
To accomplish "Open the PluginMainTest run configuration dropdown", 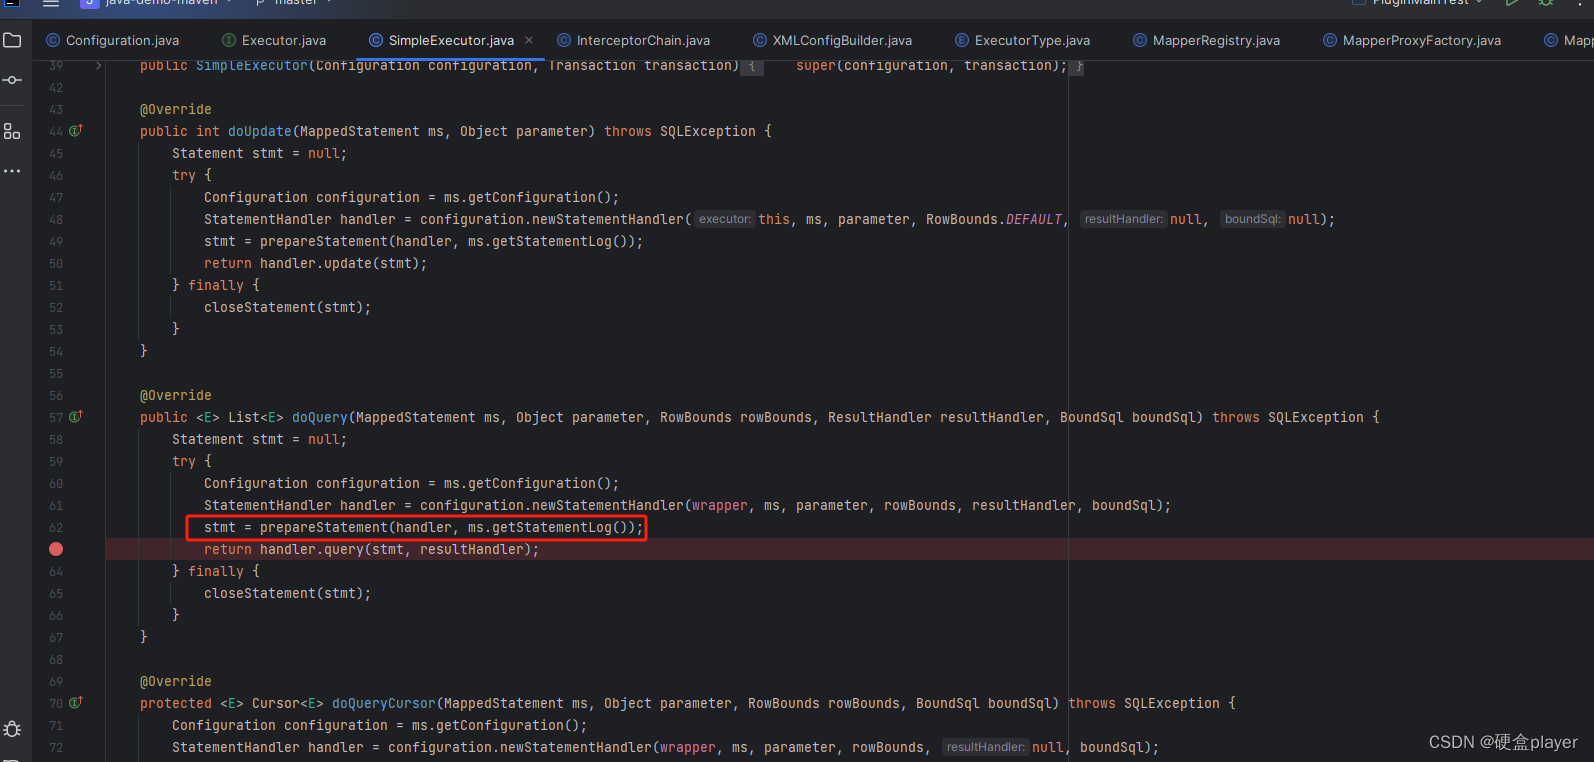I will pyautogui.click(x=1420, y=3).
